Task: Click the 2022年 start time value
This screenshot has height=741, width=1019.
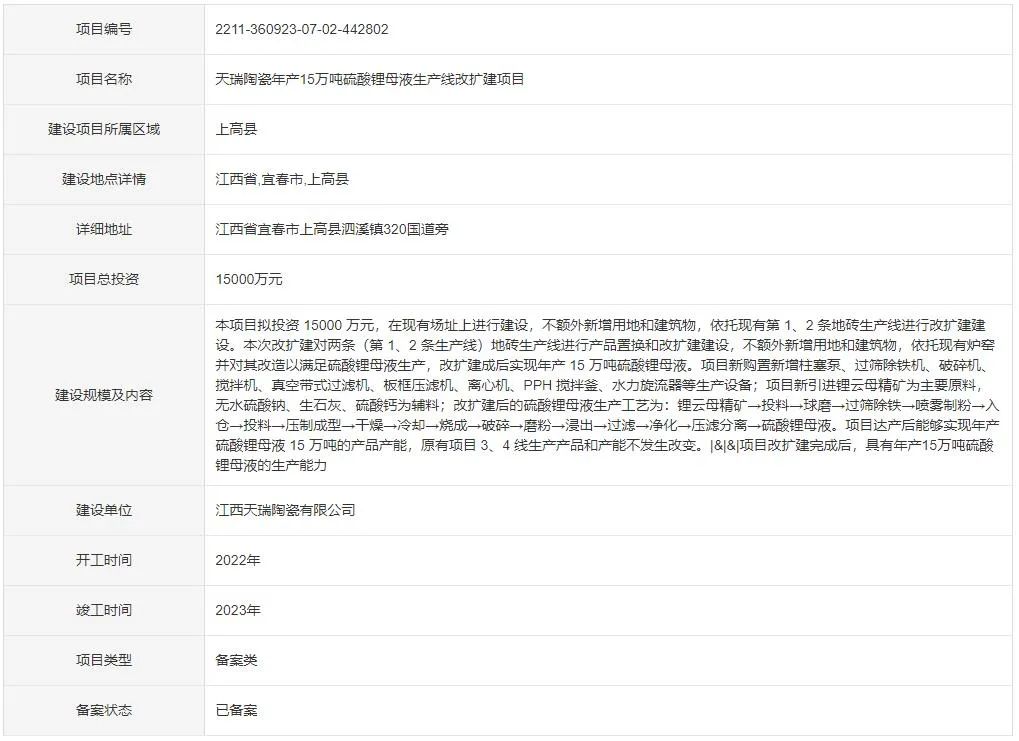Action: pos(238,560)
